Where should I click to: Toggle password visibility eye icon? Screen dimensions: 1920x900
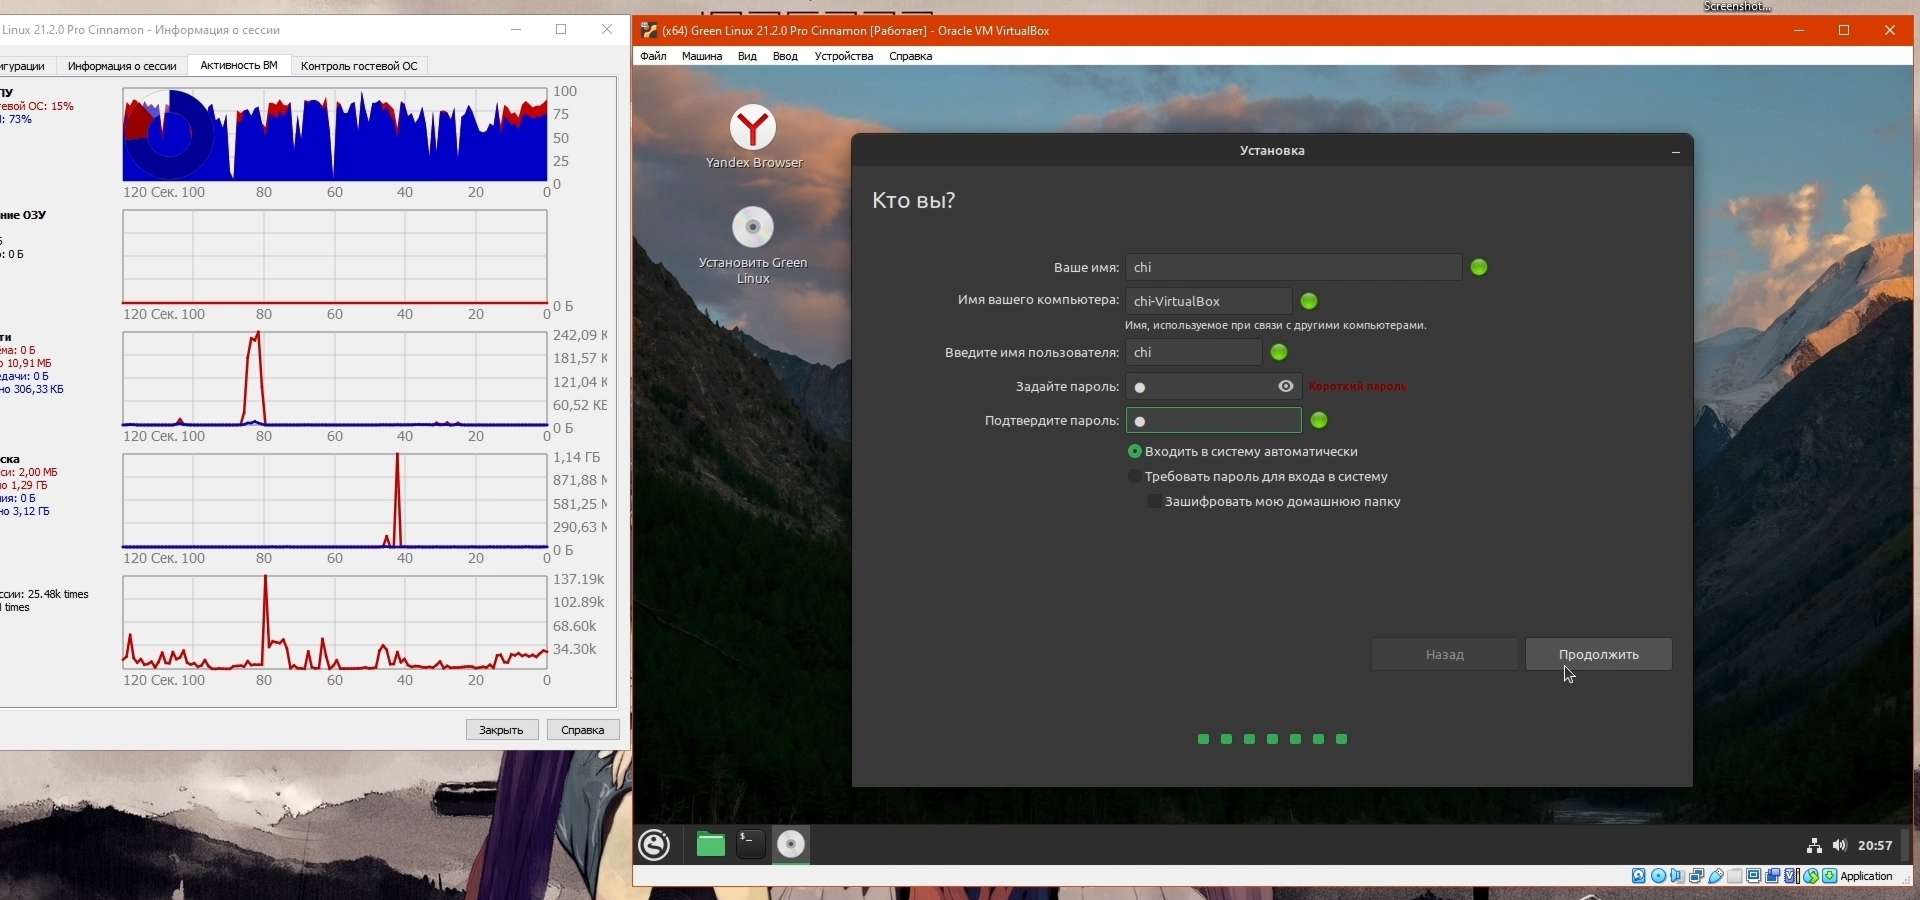click(x=1286, y=386)
